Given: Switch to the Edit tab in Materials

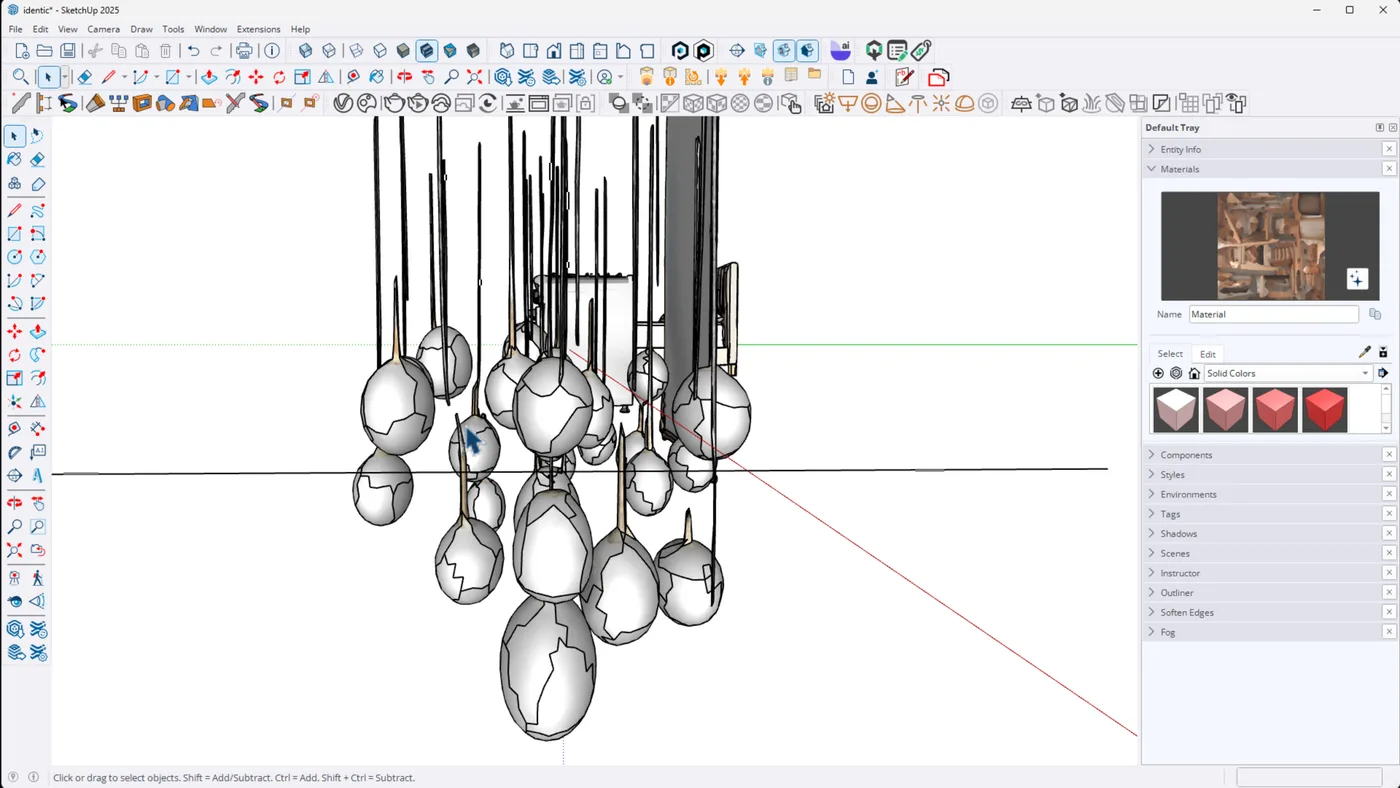Looking at the screenshot, I should [x=1207, y=354].
